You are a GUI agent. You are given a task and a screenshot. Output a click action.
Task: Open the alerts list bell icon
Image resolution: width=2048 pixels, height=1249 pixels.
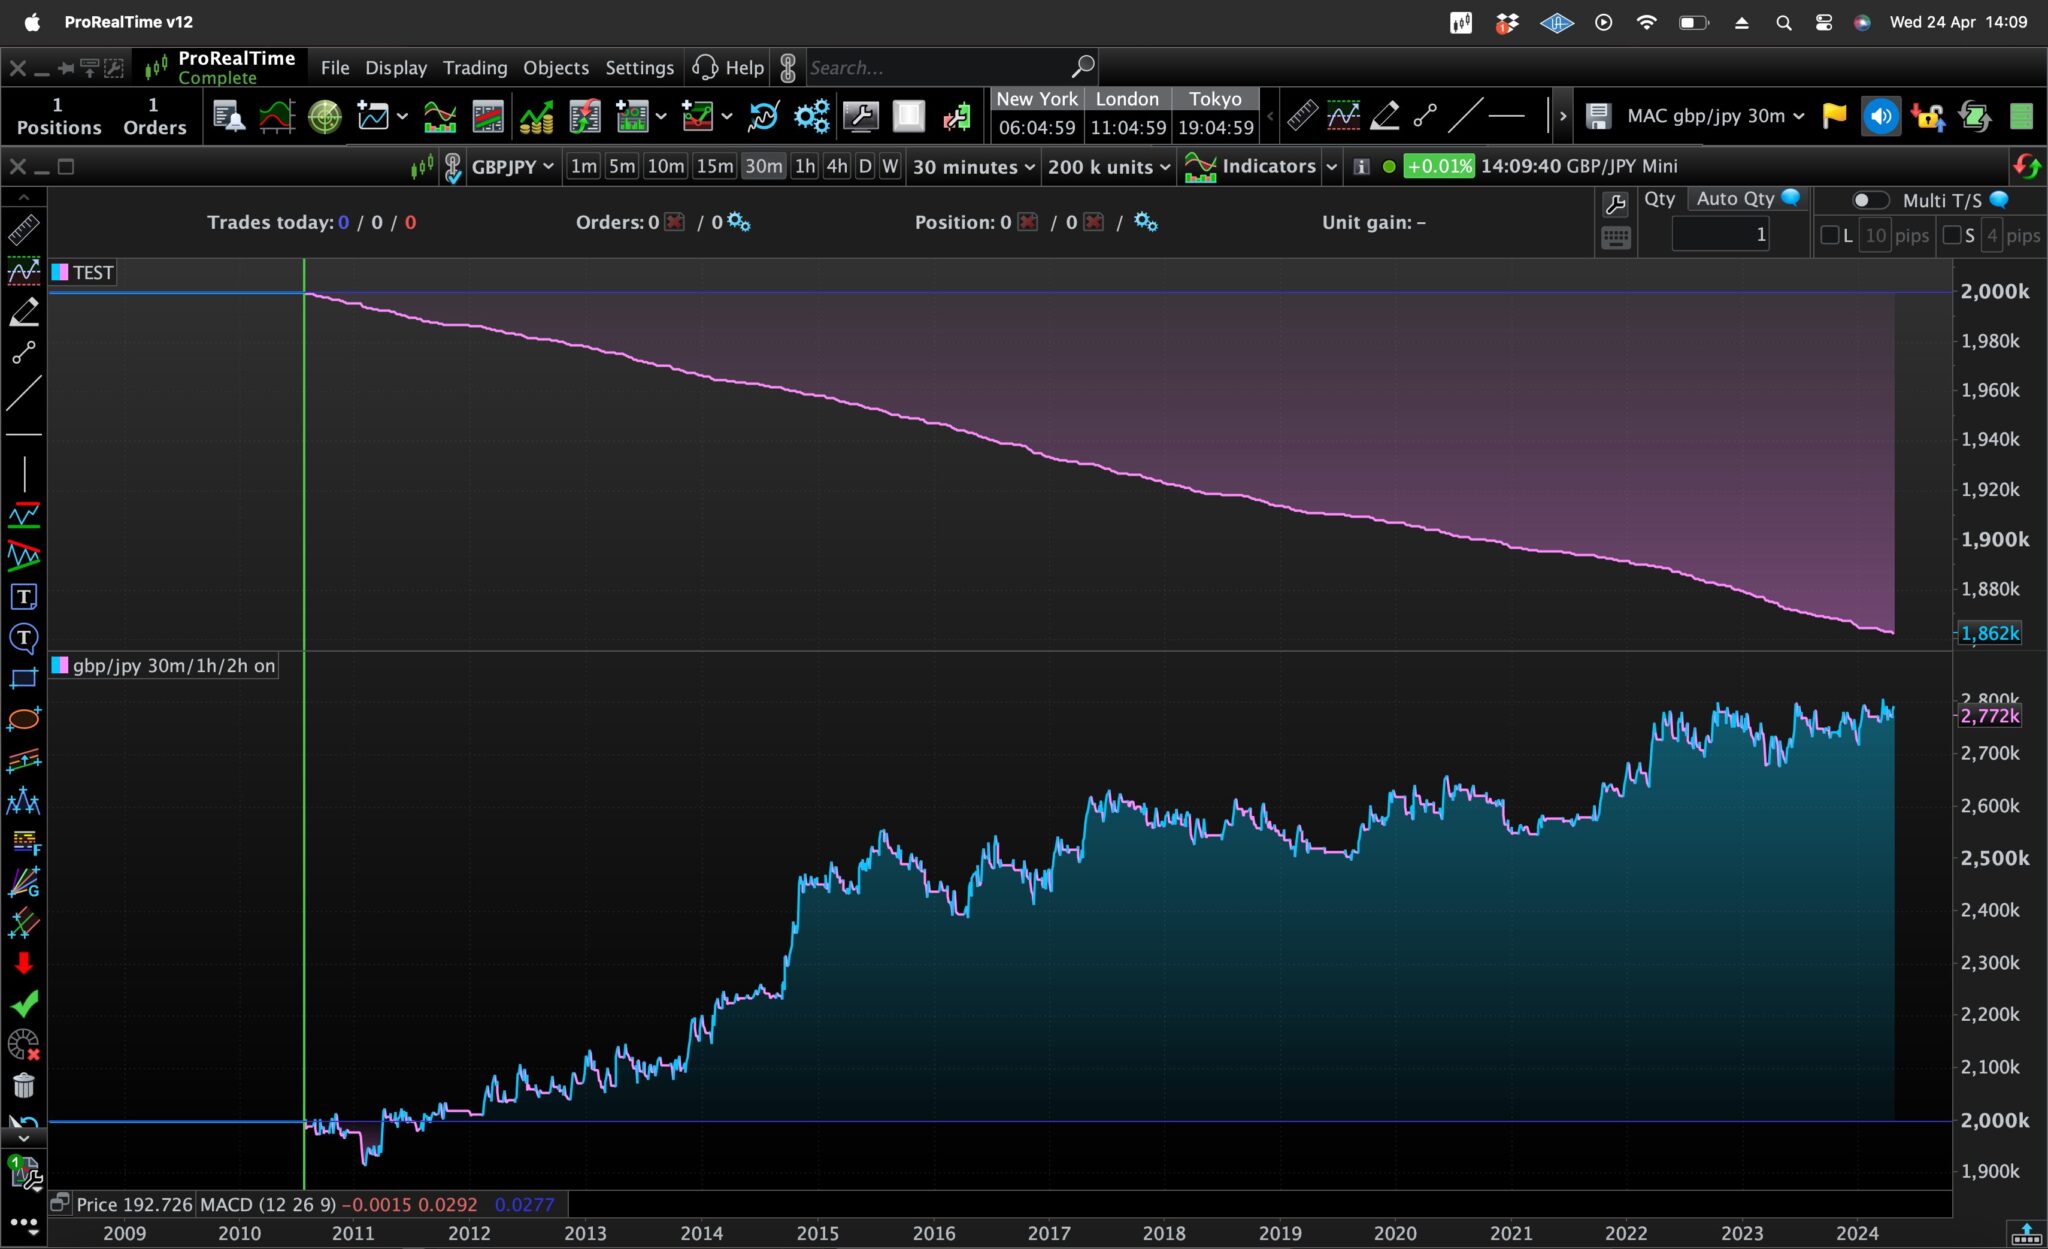[x=229, y=117]
